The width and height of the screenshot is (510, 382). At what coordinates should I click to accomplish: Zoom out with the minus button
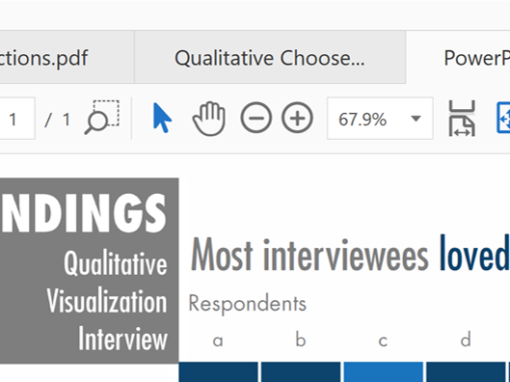coord(256,118)
